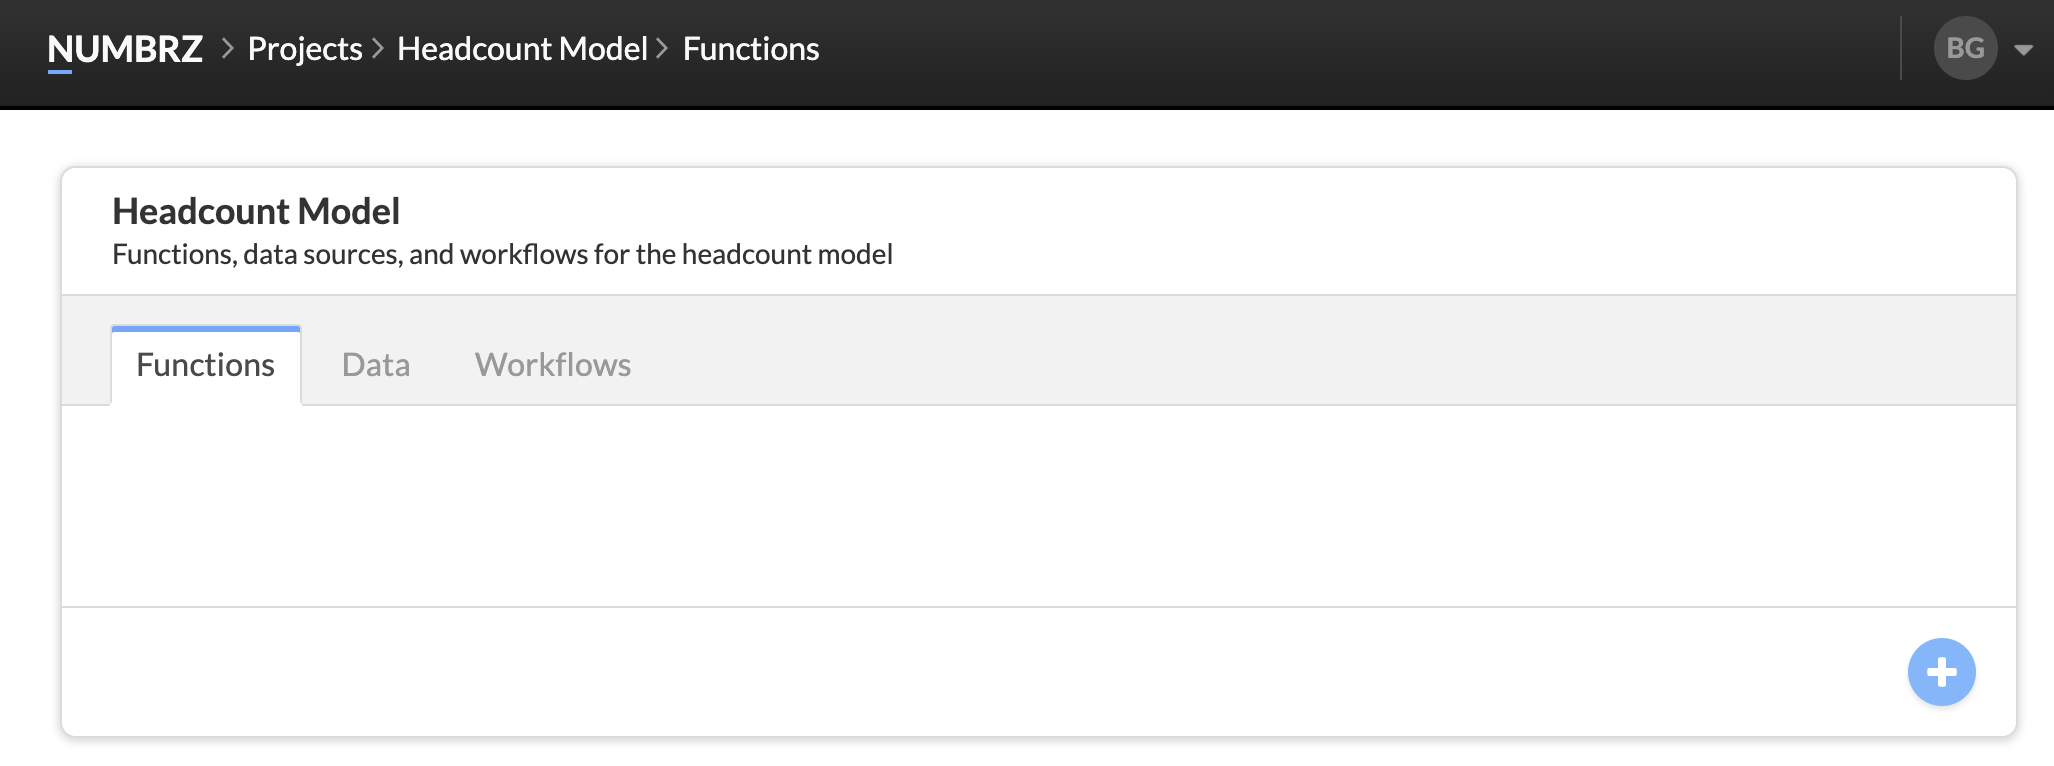Add a new function with plus button
The image size is (2054, 766).
pos(1941,672)
